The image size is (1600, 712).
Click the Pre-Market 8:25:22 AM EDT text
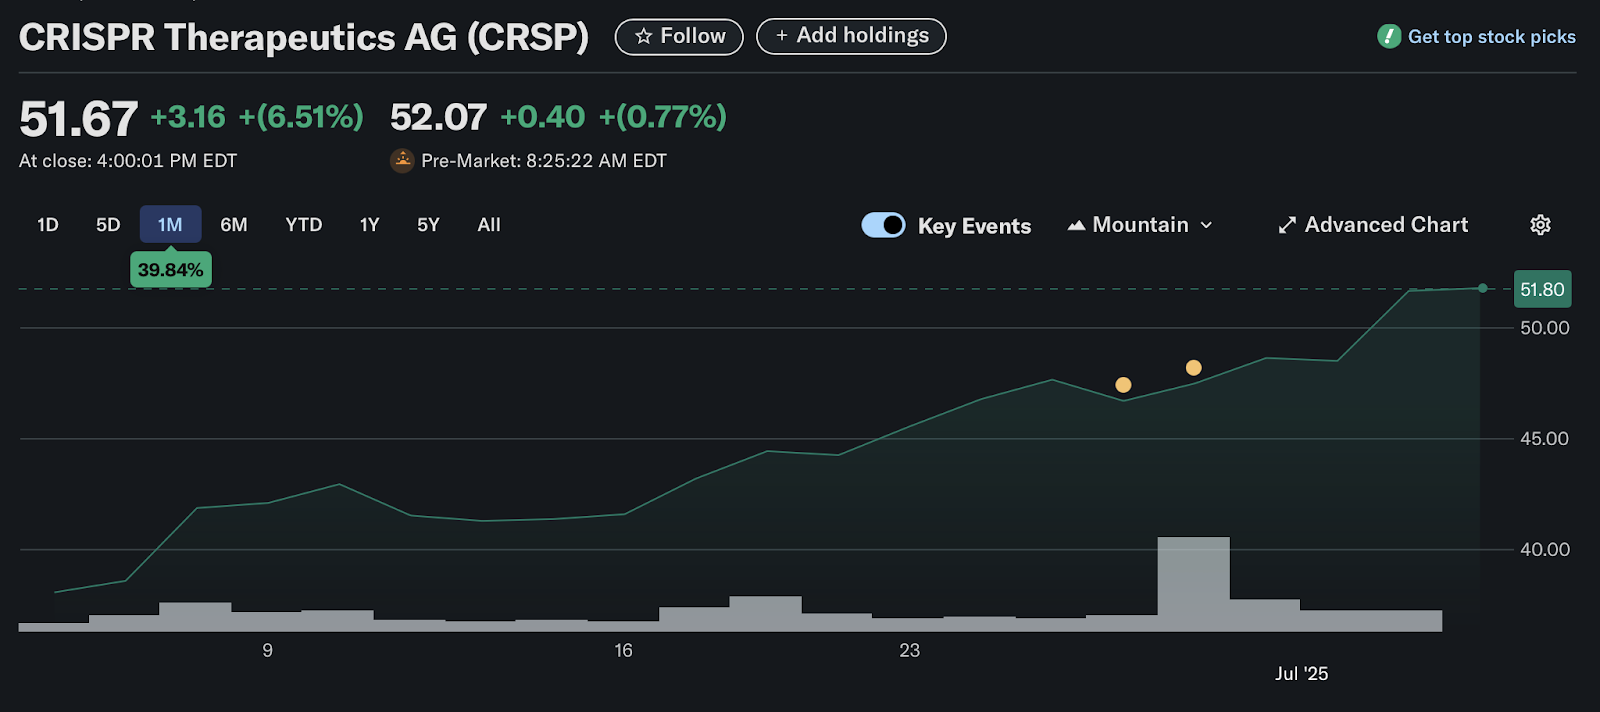(x=544, y=161)
